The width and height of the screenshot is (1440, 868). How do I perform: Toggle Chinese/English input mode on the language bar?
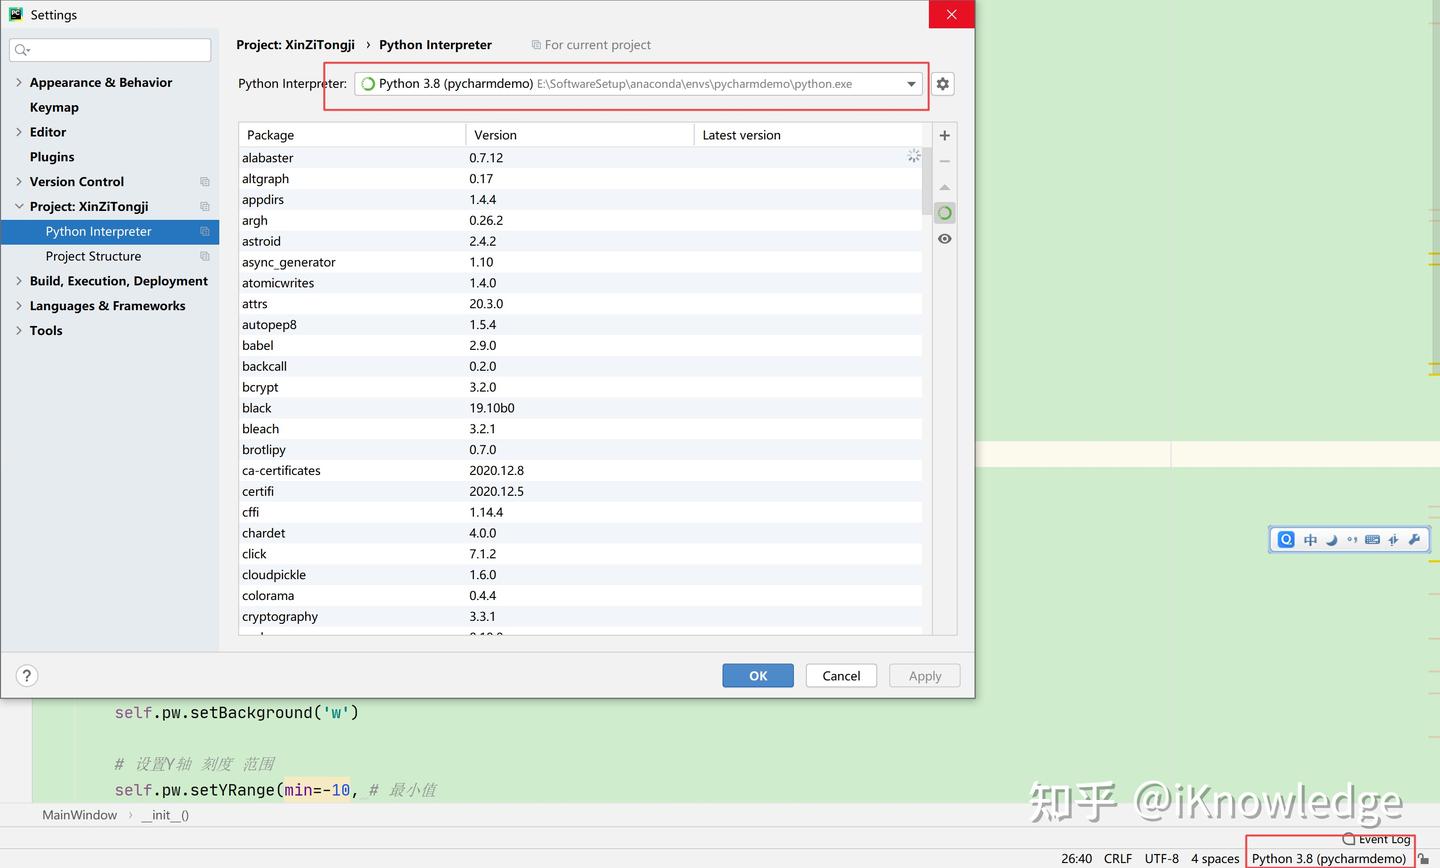[1310, 539]
